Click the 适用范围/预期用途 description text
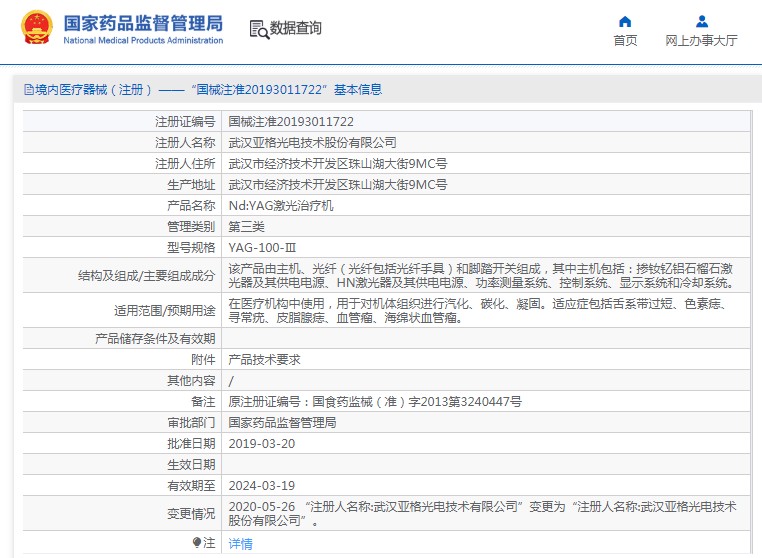762x558 pixels. point(478,311)
